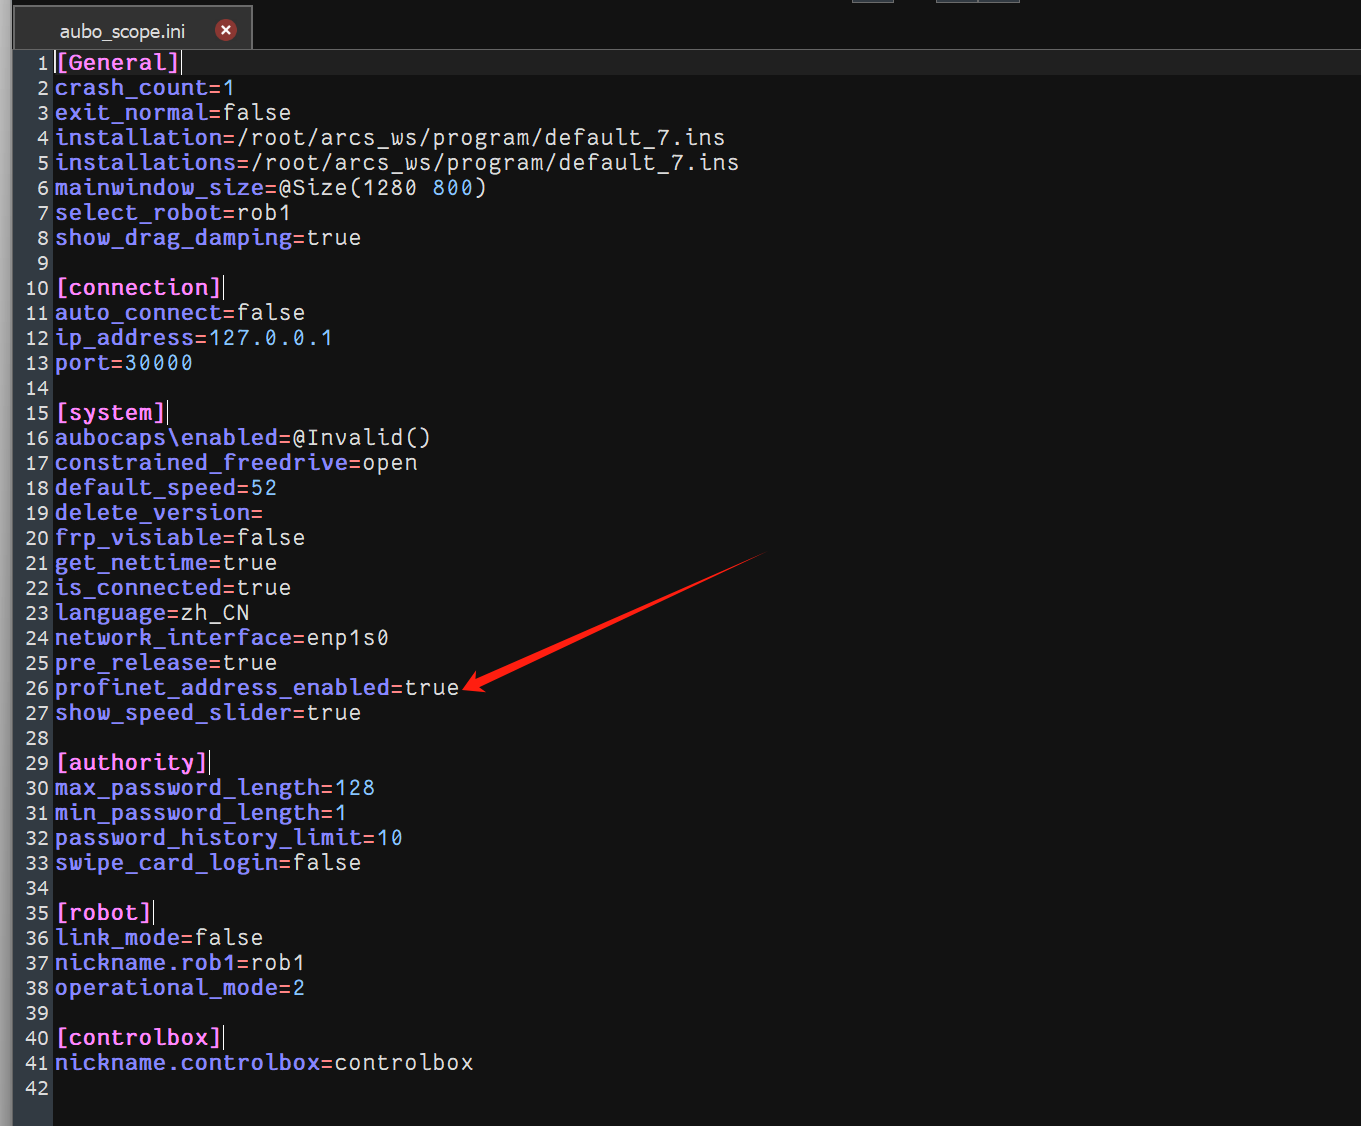Click the [connection] section header
The image size is (1361, 1126).
tap(139, 288)
